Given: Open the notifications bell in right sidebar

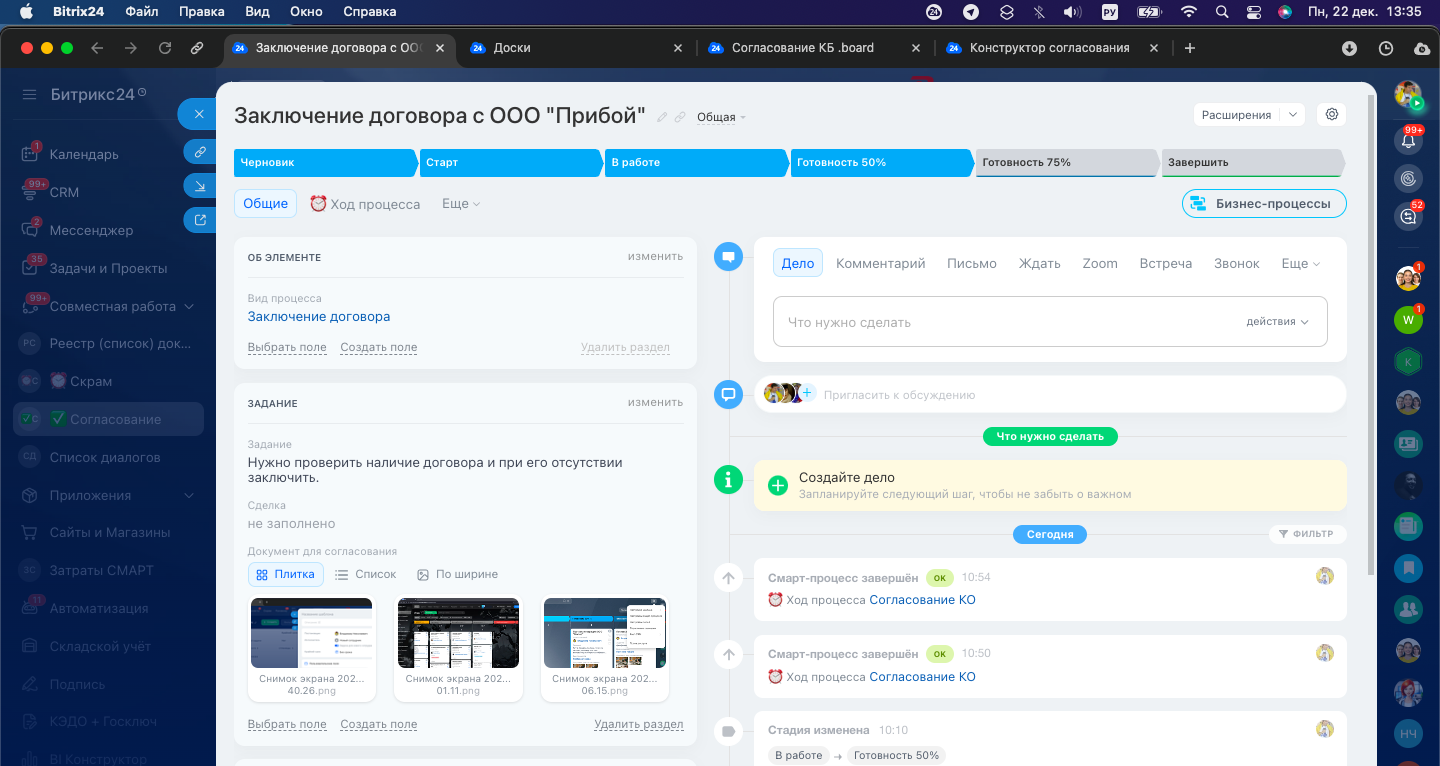Looking at the screenshot, I should (x=1409, y=141).
